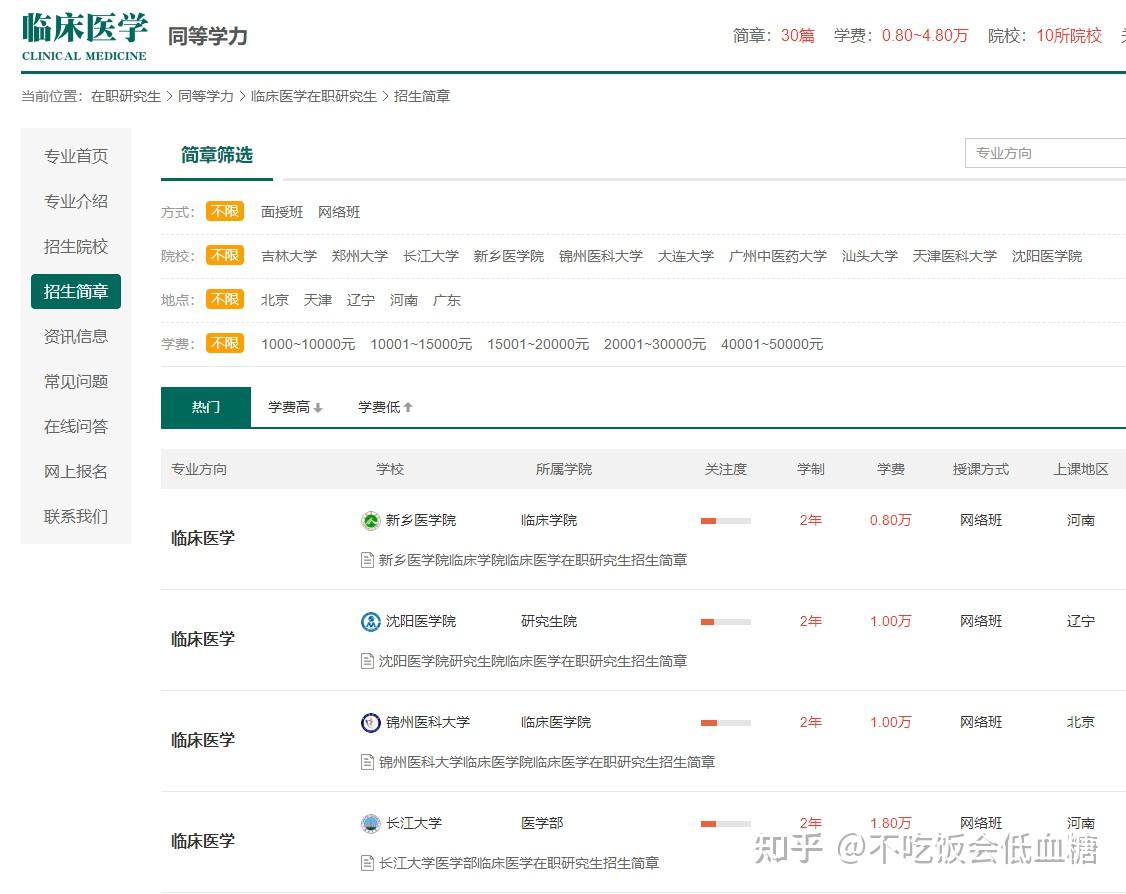Select 不限 in the 院校 filter row

pyautogui.click(x=225, y=255)
